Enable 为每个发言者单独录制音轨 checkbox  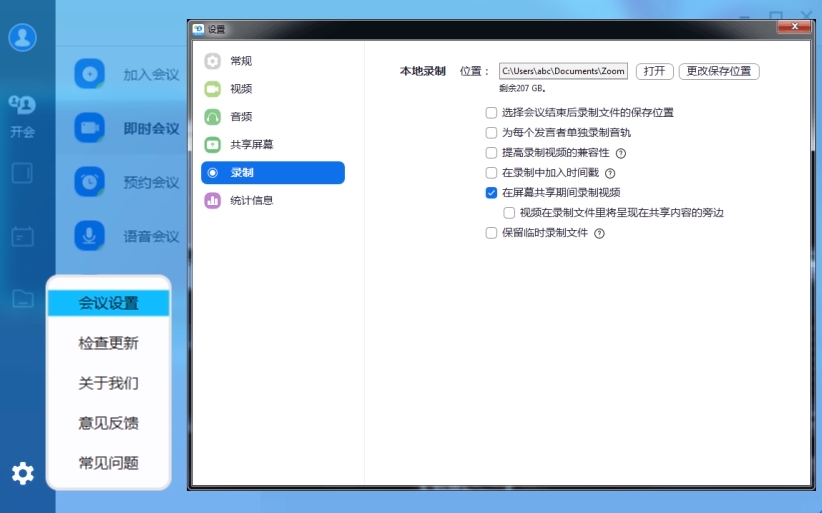point(491,133)
